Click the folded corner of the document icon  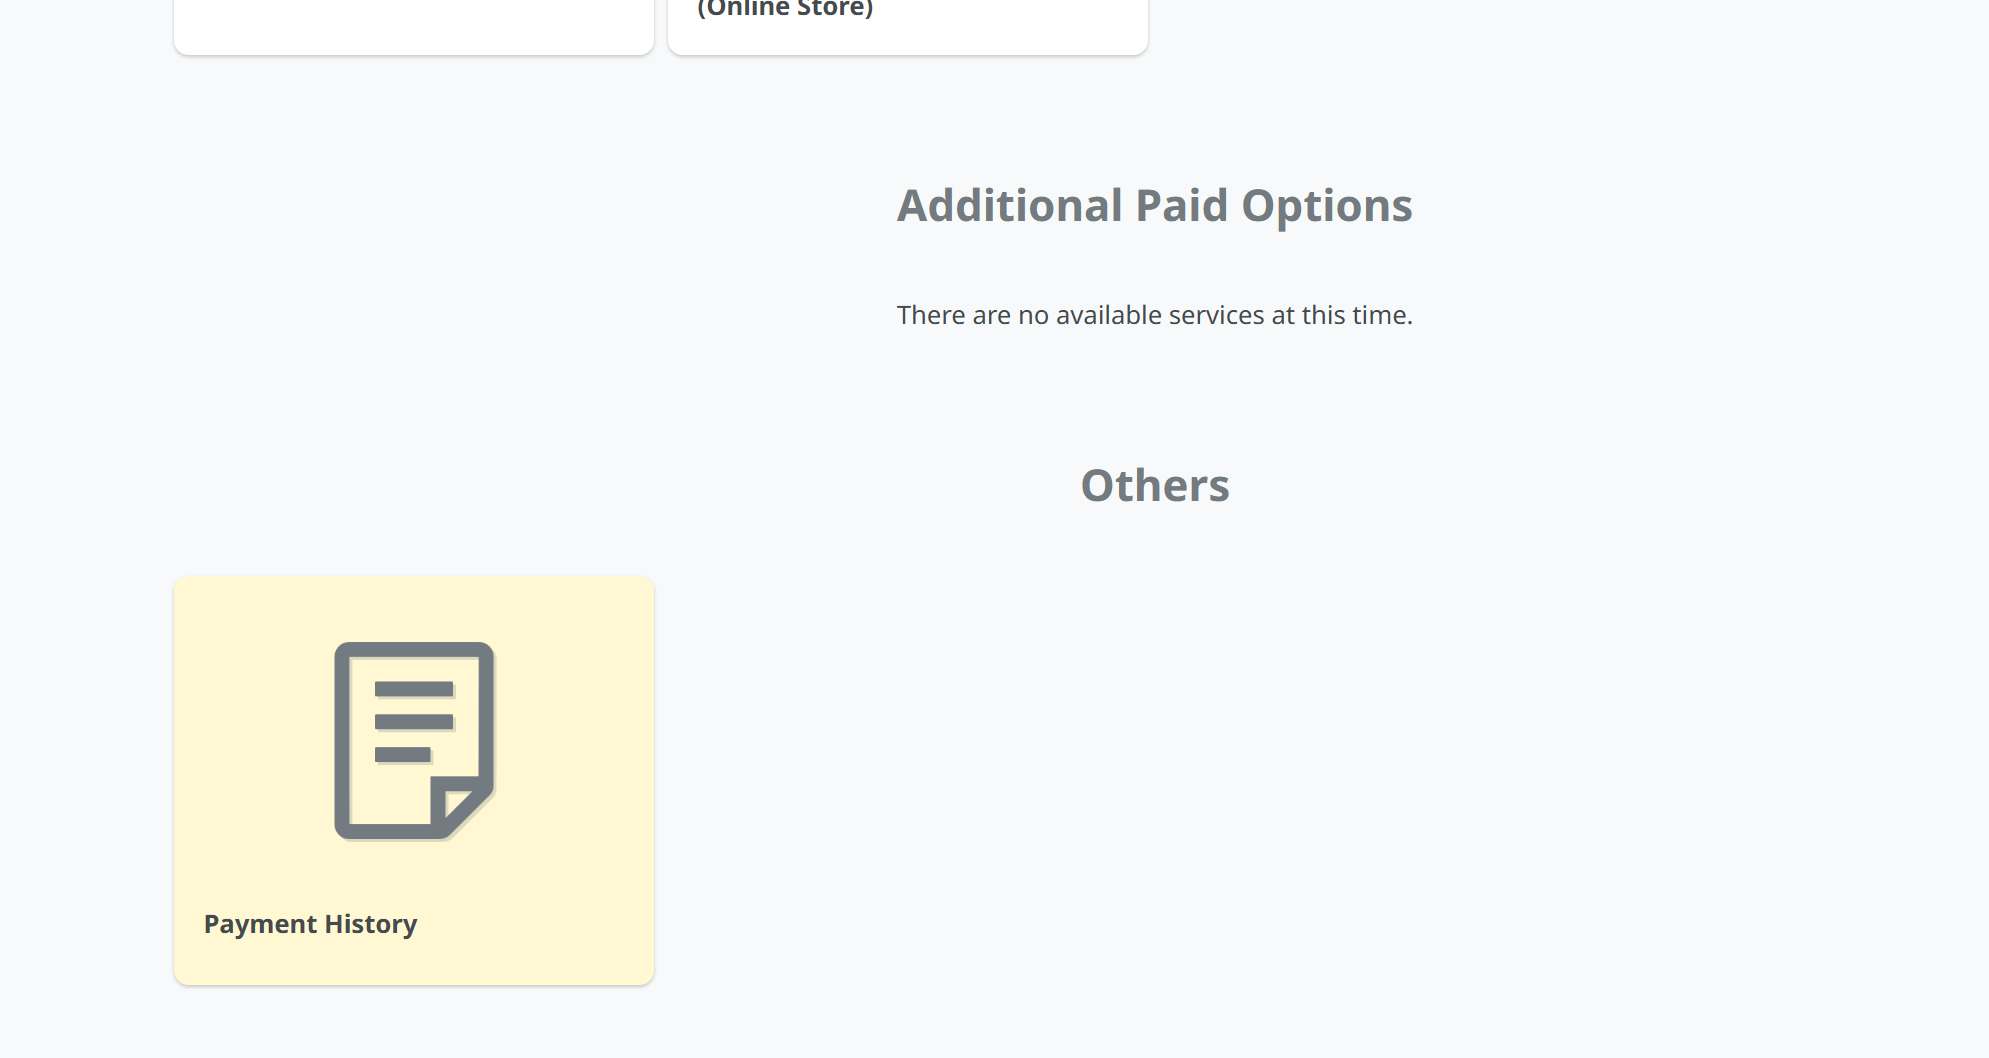point(459,805)
